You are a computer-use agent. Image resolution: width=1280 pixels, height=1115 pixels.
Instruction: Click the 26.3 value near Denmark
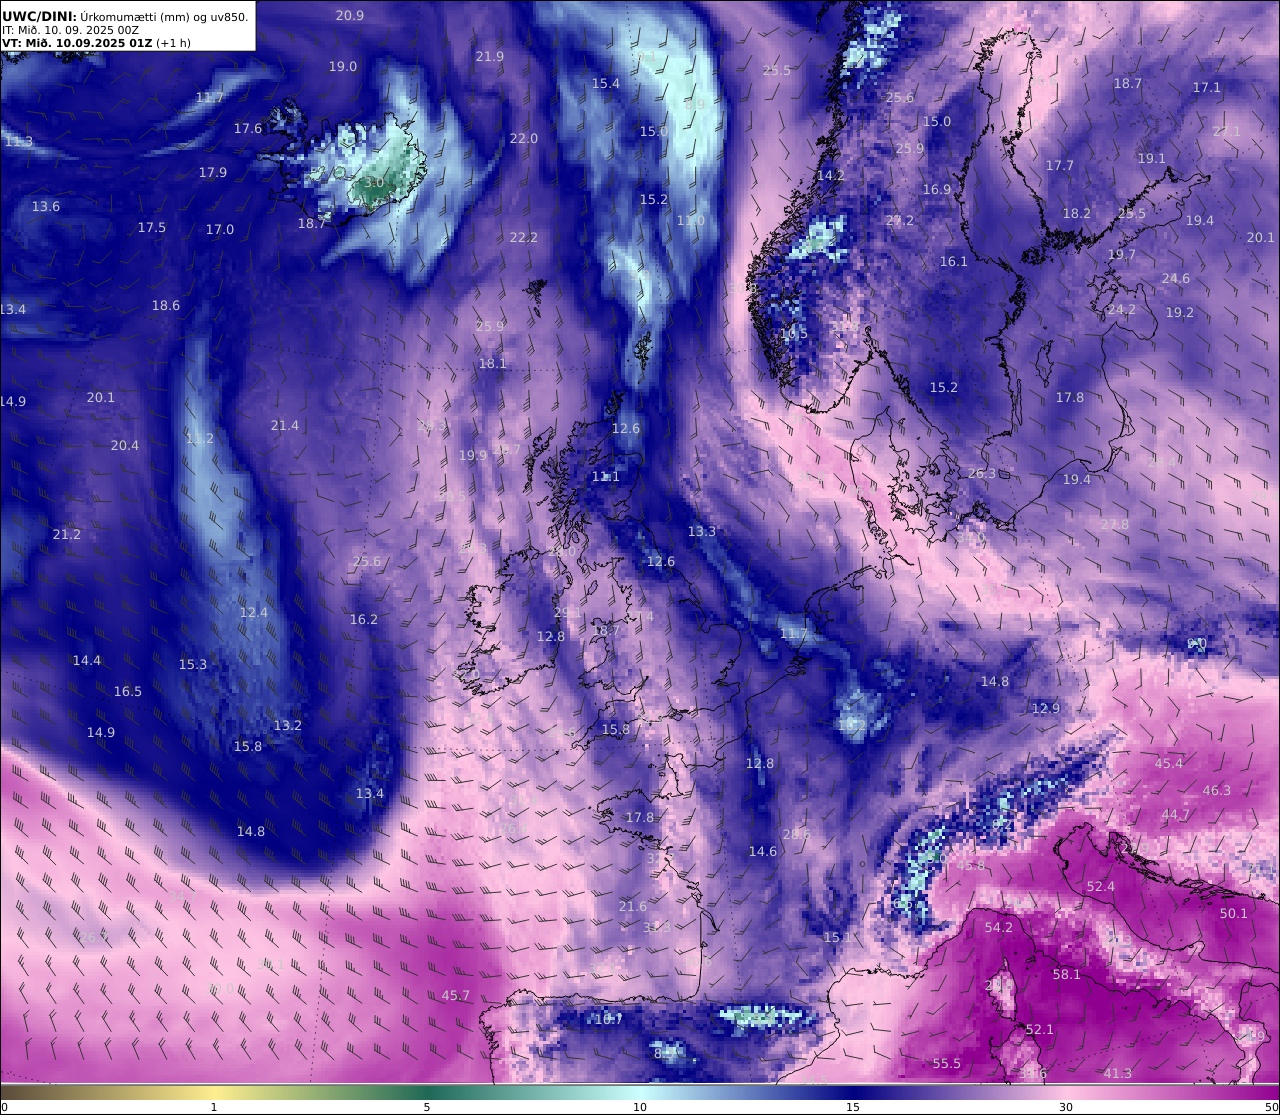click(982, 473)
